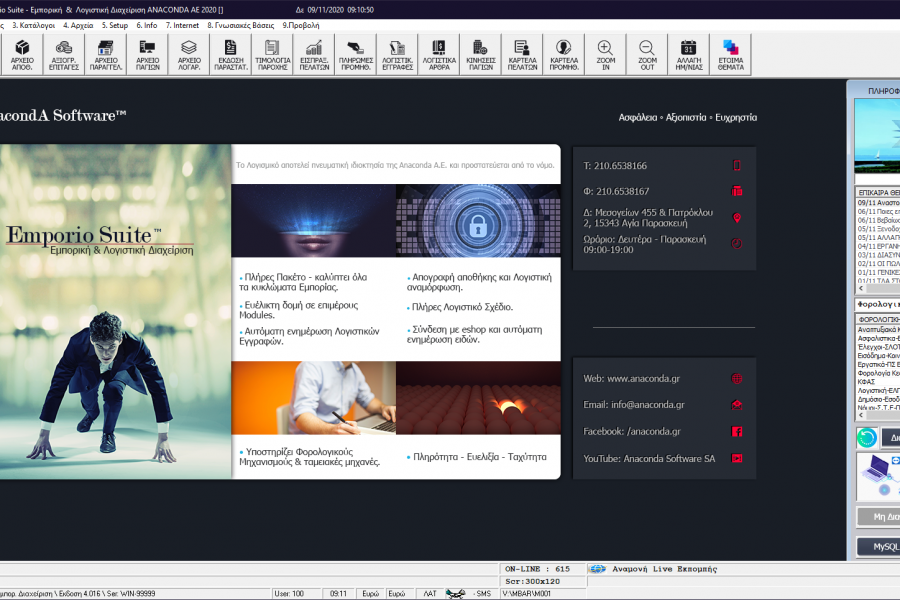
Task: Open the 8. Γνωσιακές Βάσεις menu
Action: (x=240, y=25)
